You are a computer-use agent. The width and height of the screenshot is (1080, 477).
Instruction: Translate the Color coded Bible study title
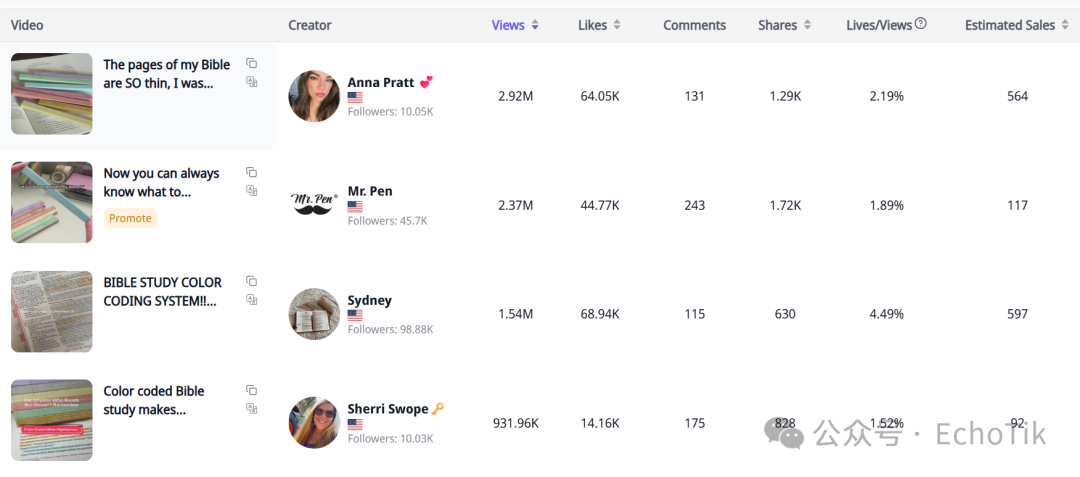tap(251, 408)
